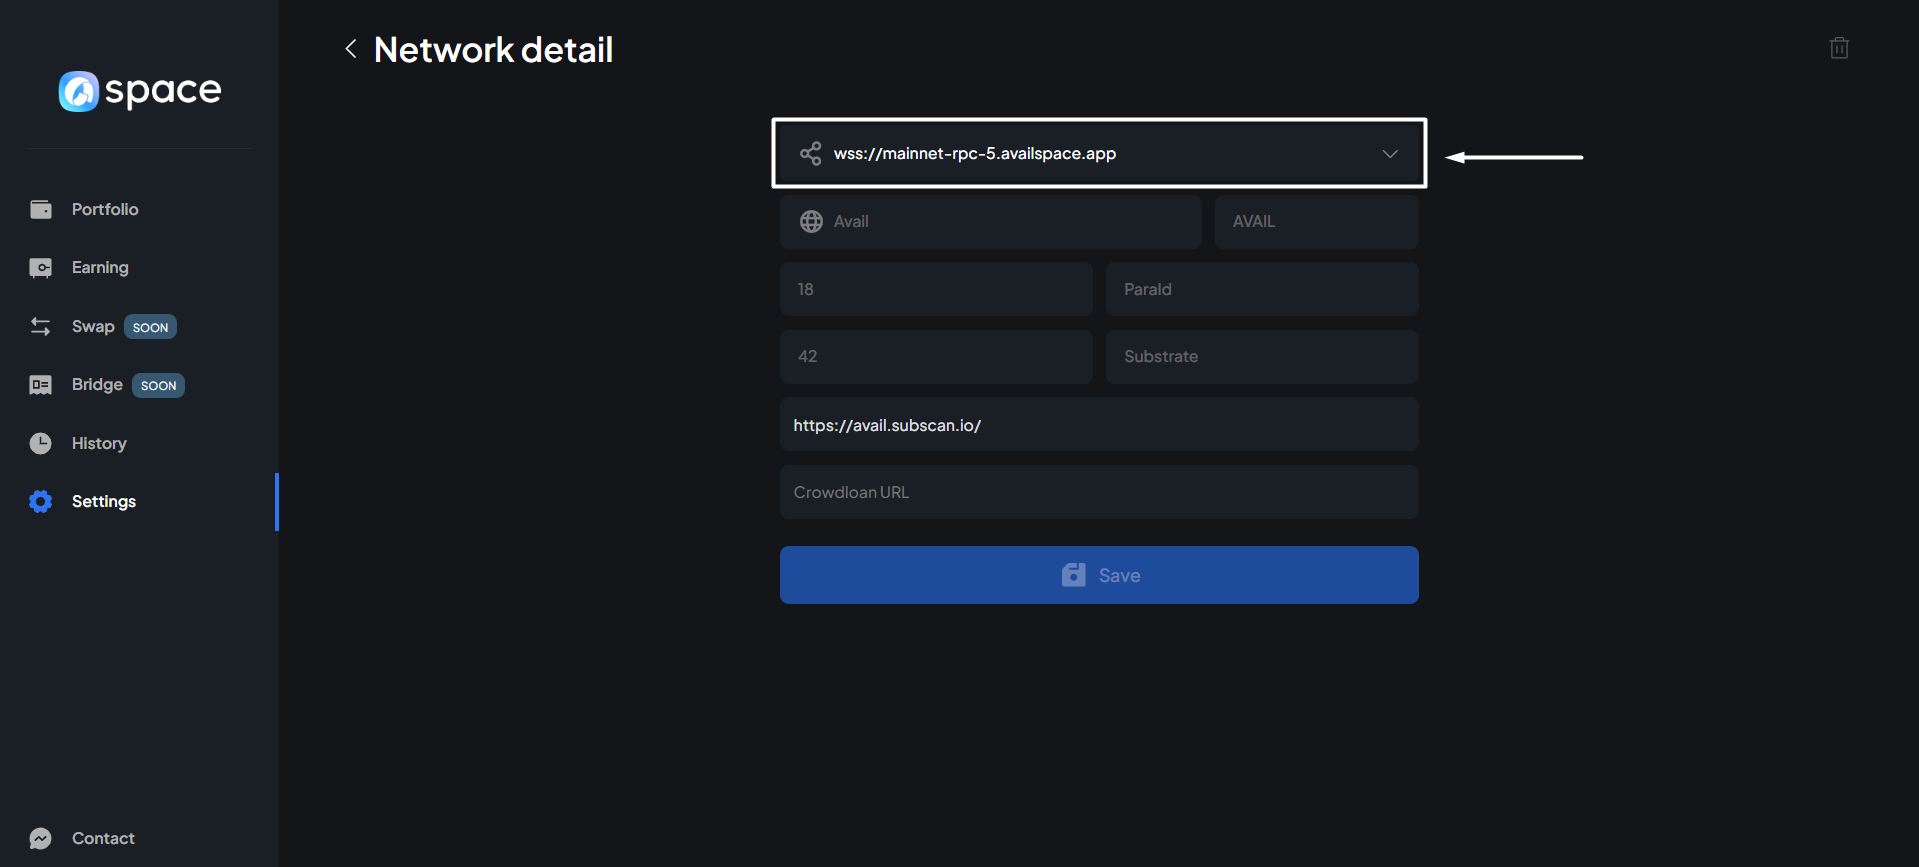Click the Avail network name field
This screenshot has height=867, width=1919.
(x=1000, y=222)
